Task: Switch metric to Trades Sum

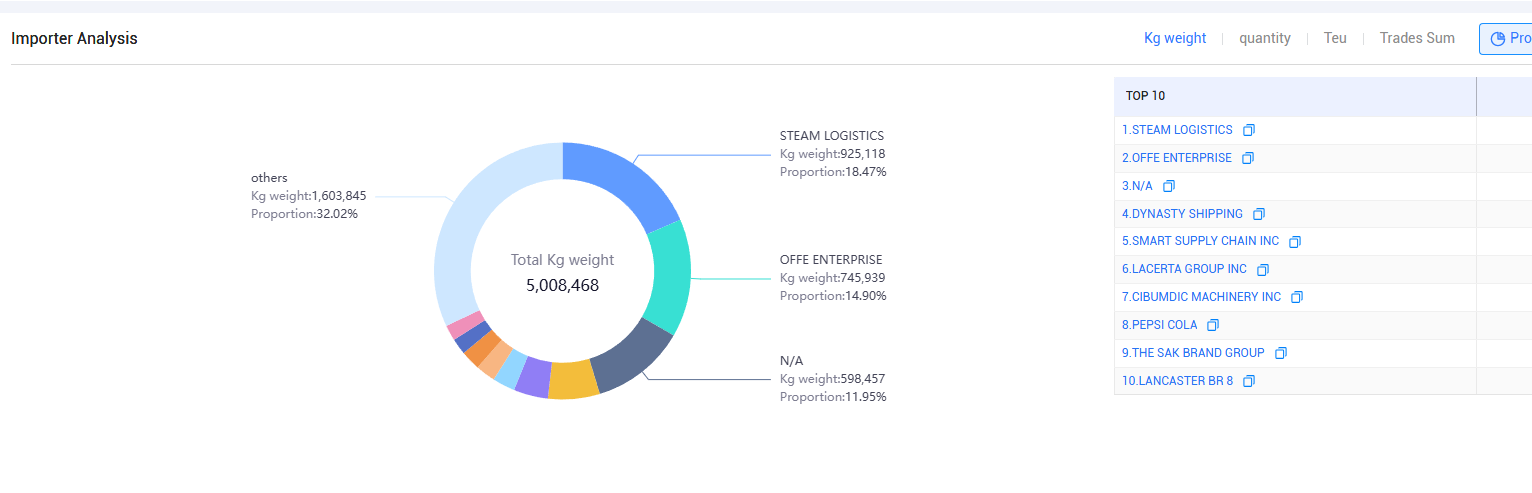Action: 1417,38
